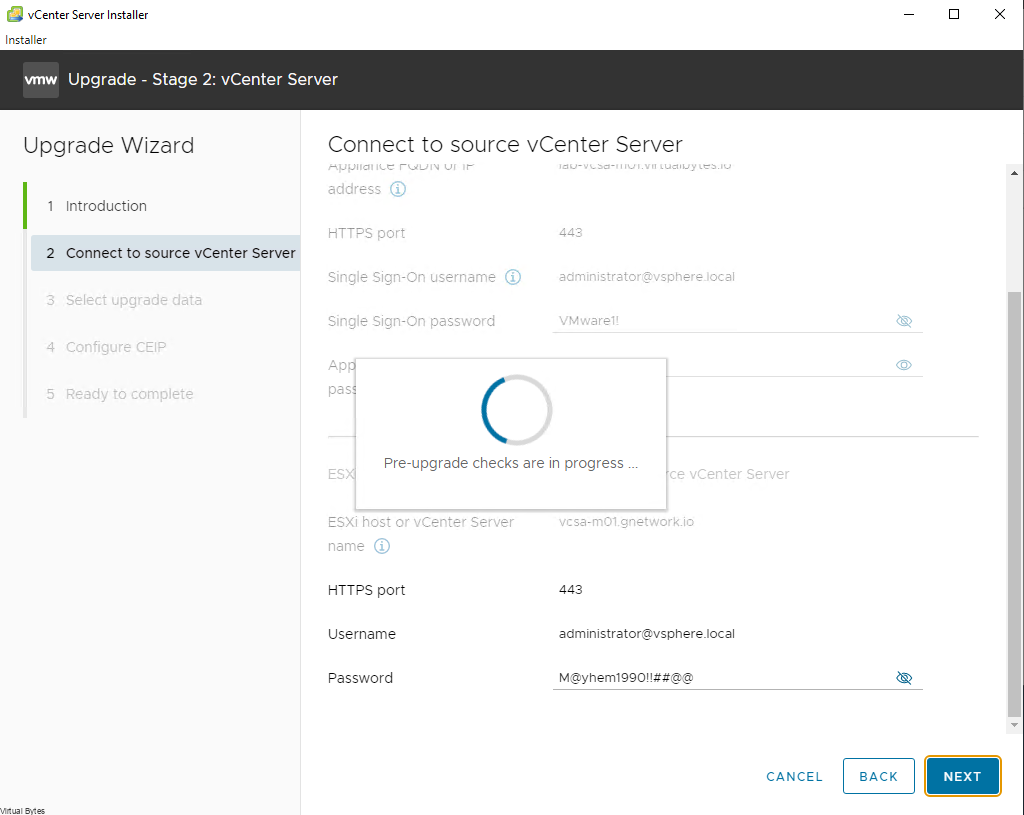
Task: Click the info icon next to ESXi host name
Action: (382, 546)
